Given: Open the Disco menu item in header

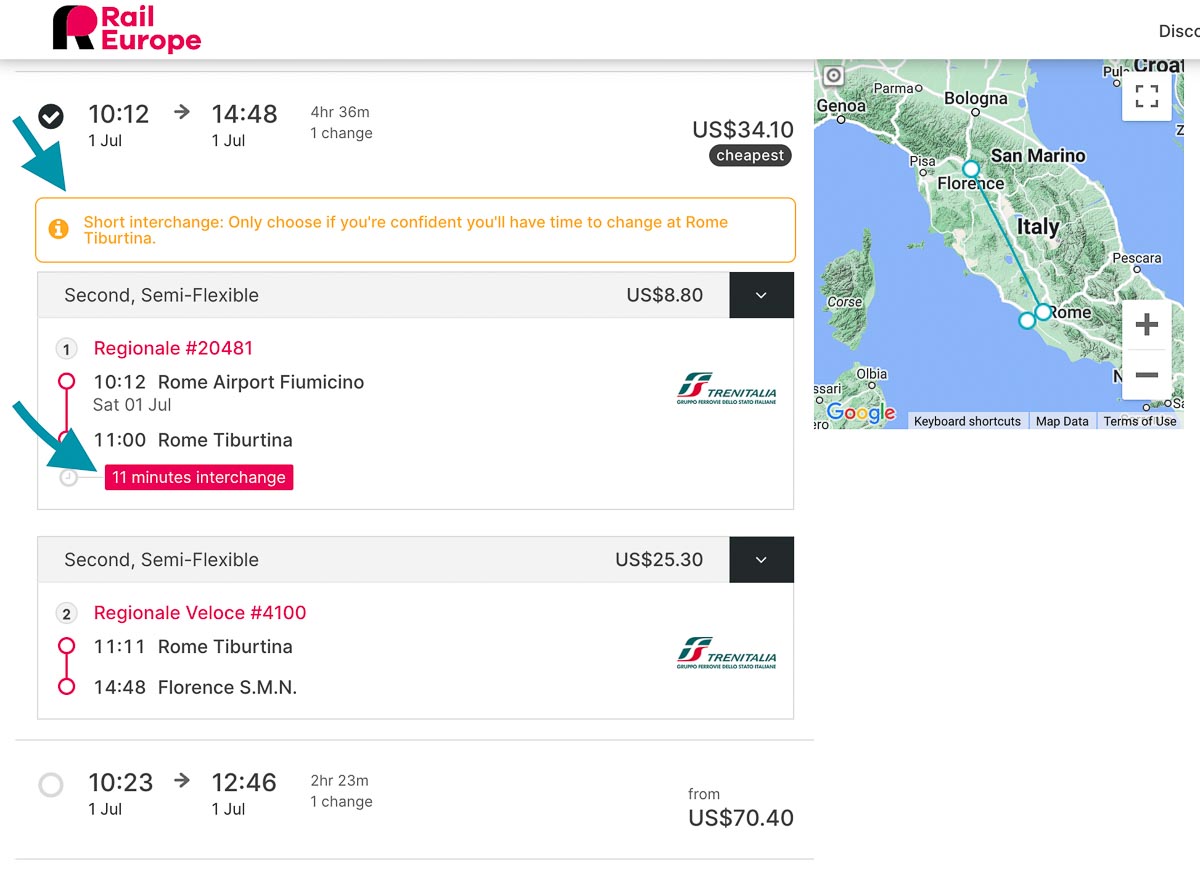Looking at the screenshot, I should click(x=1179, y=31).
